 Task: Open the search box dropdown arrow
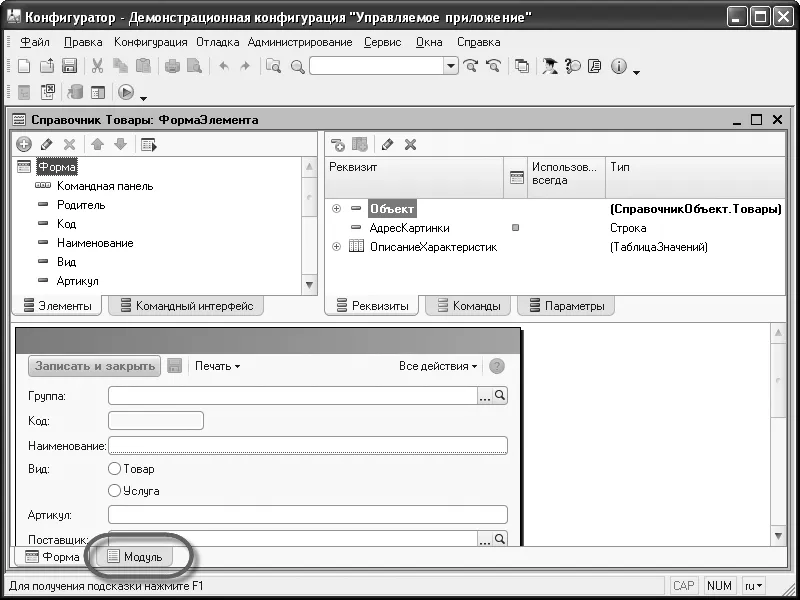click(451, 66)
